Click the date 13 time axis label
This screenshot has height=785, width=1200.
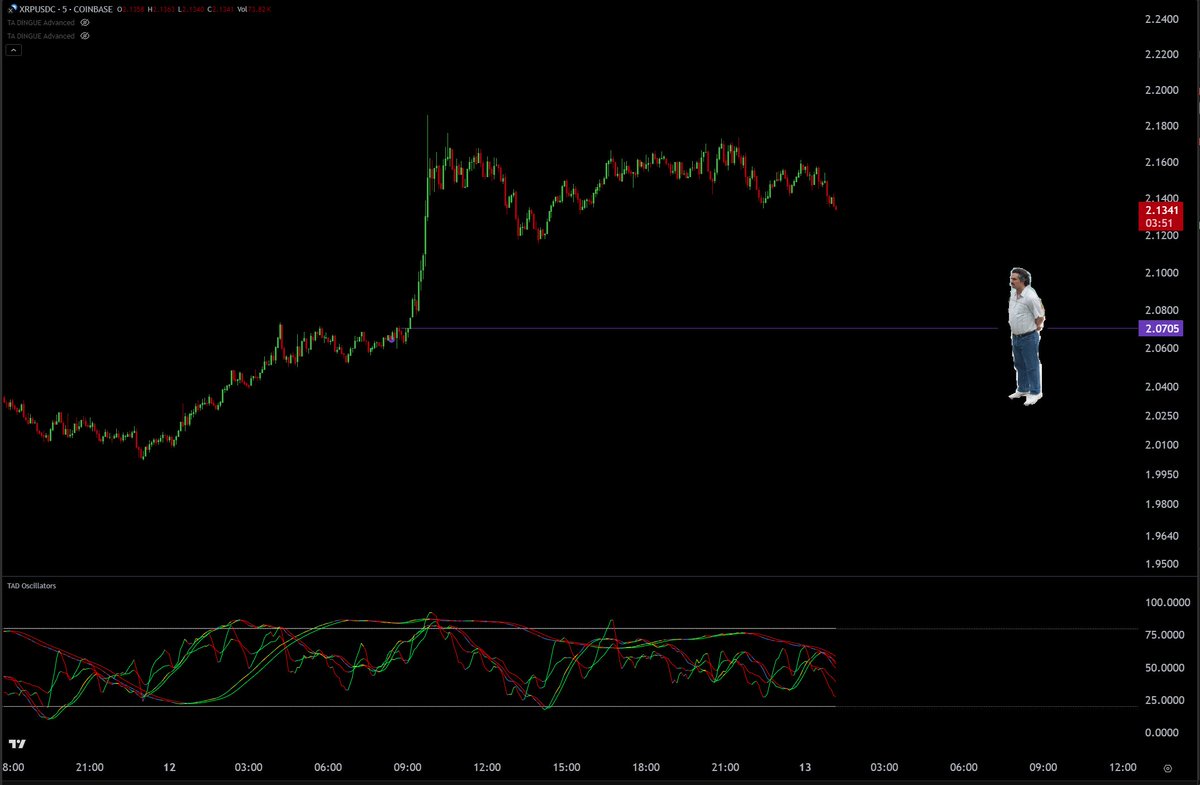(x=805, y=767)
